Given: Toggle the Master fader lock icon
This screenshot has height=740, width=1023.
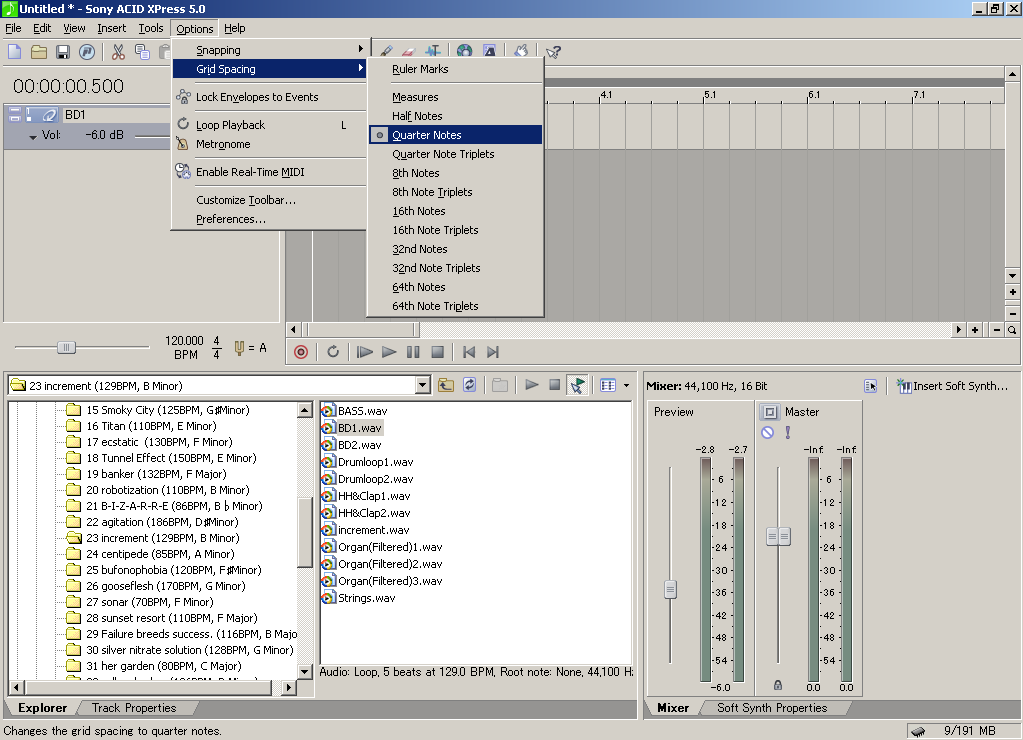Looking at the screenshot, I should (778, 685).
